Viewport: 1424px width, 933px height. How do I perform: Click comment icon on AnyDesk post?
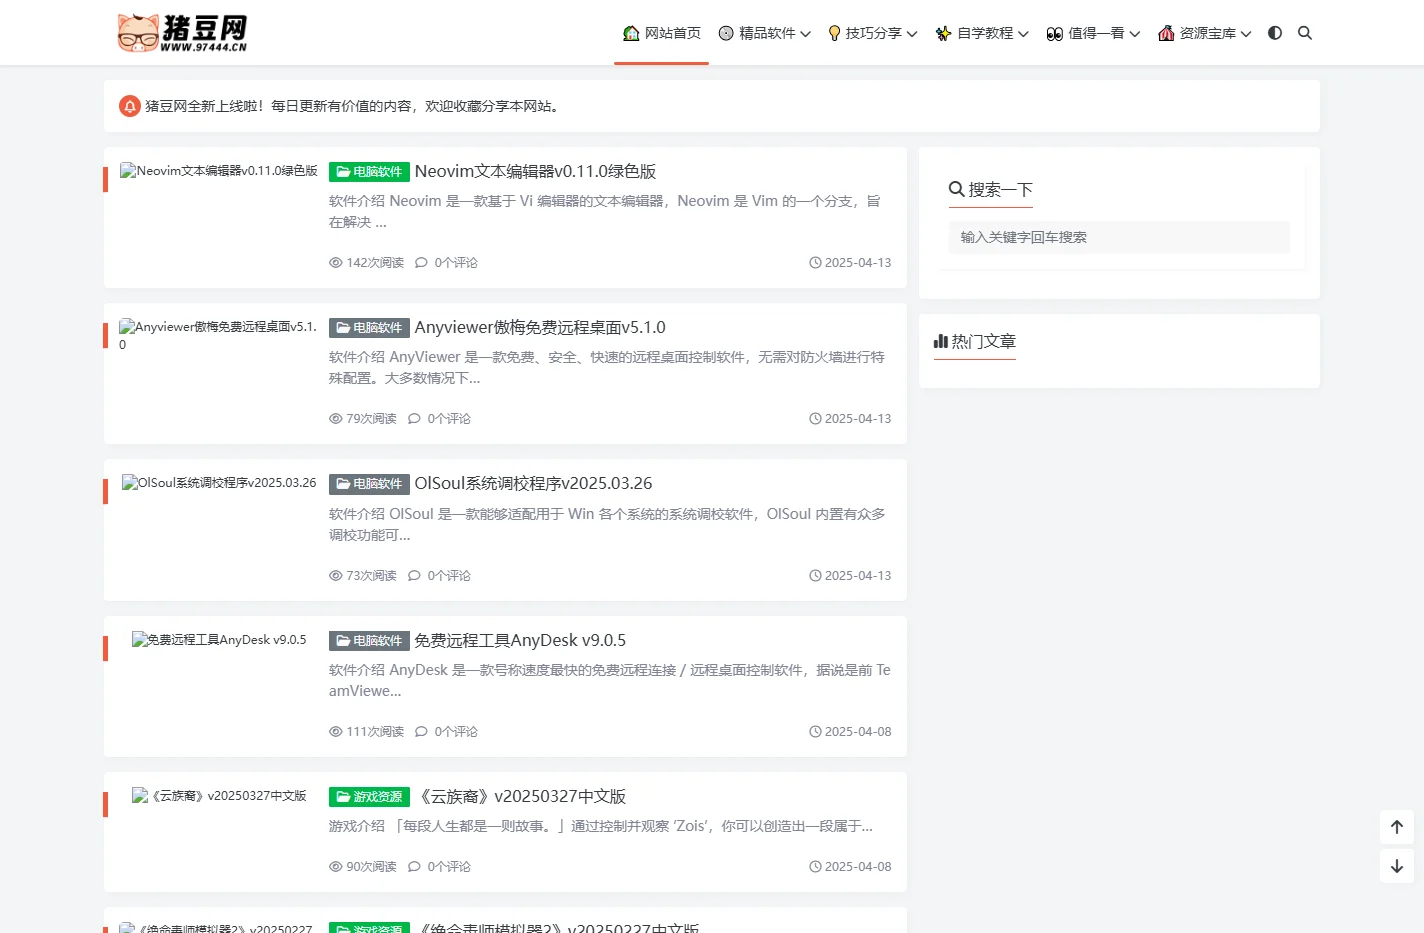[421, 732]
